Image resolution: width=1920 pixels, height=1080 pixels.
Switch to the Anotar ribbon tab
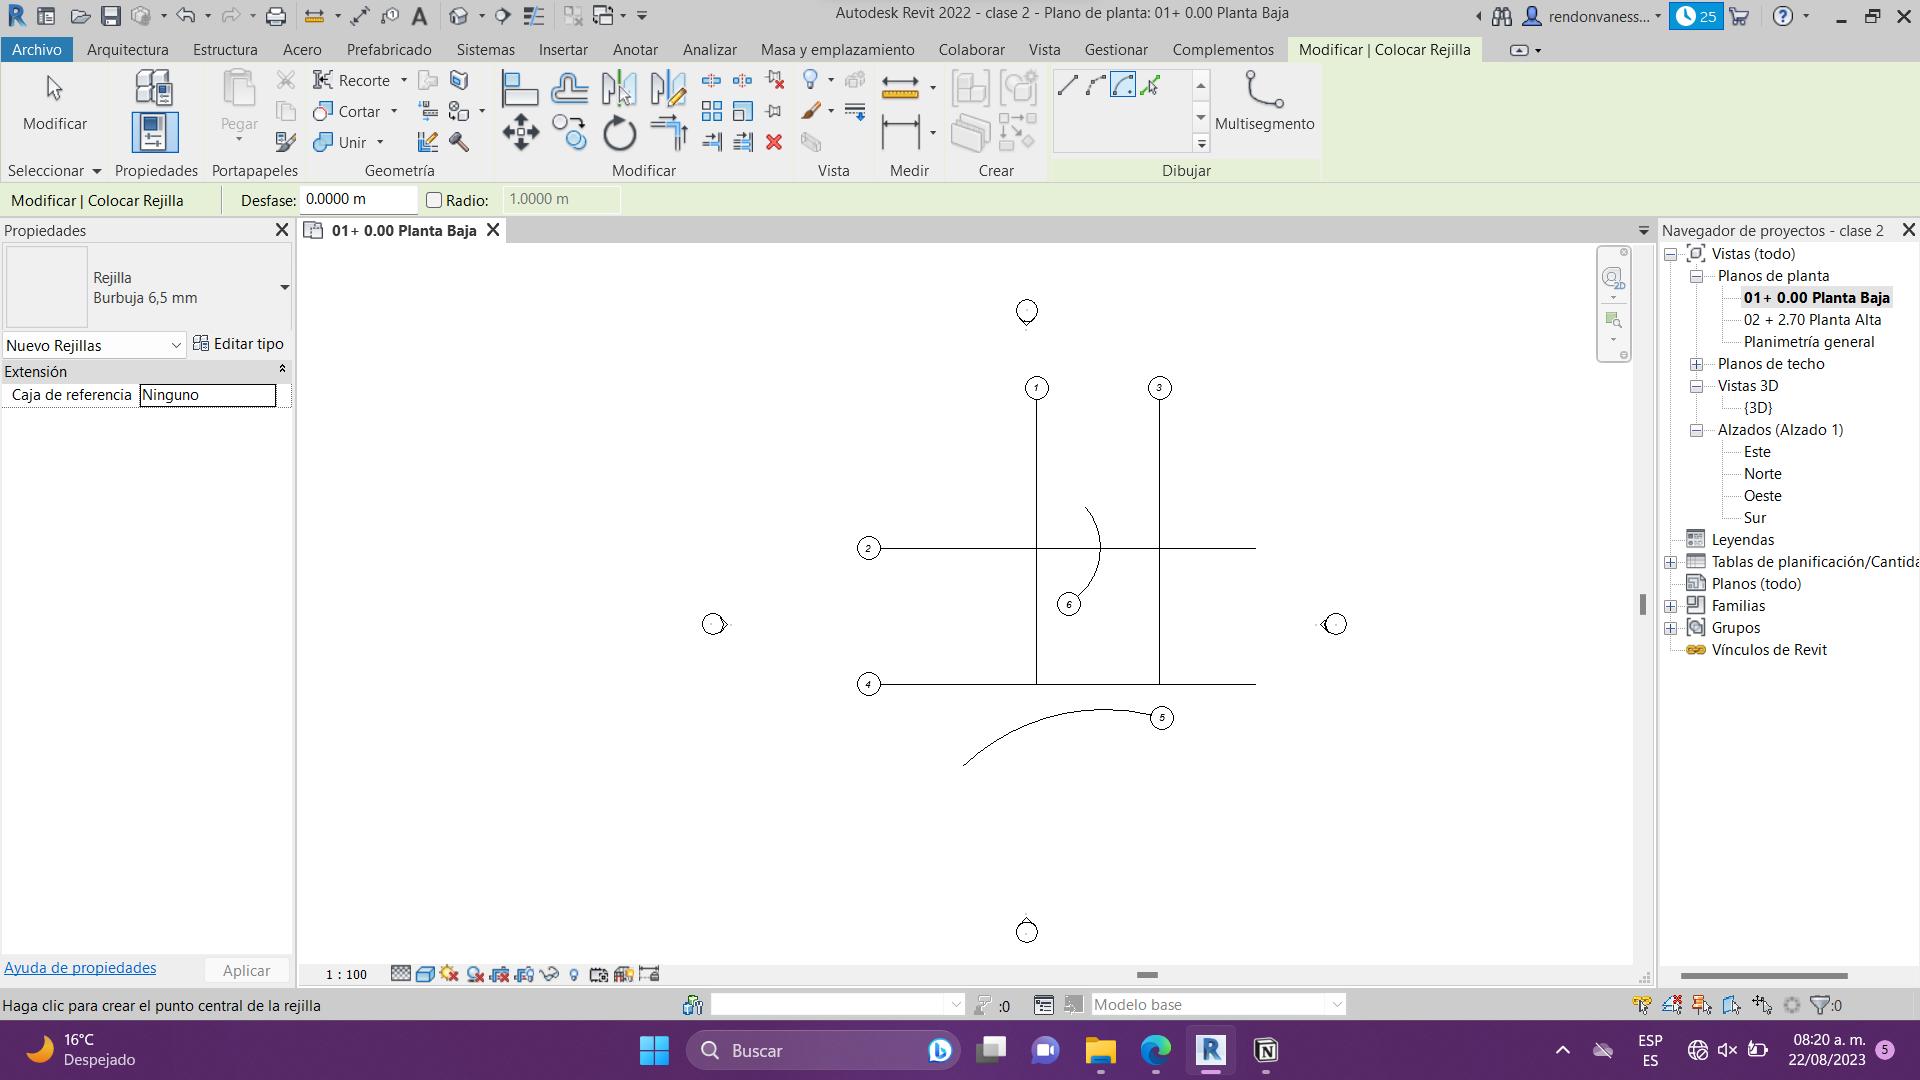(x=634, y=49)
